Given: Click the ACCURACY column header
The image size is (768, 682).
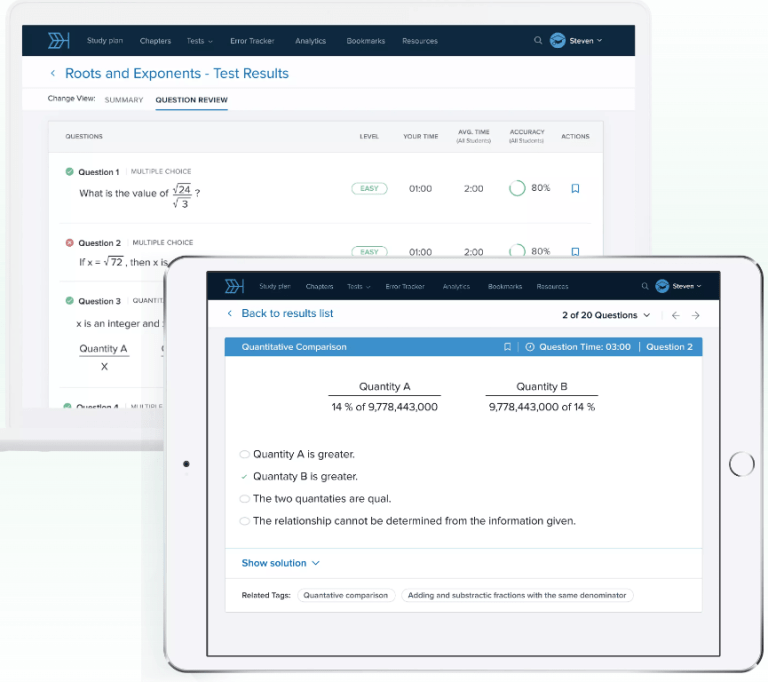Looking at the screenshot, I should (527, 136).
